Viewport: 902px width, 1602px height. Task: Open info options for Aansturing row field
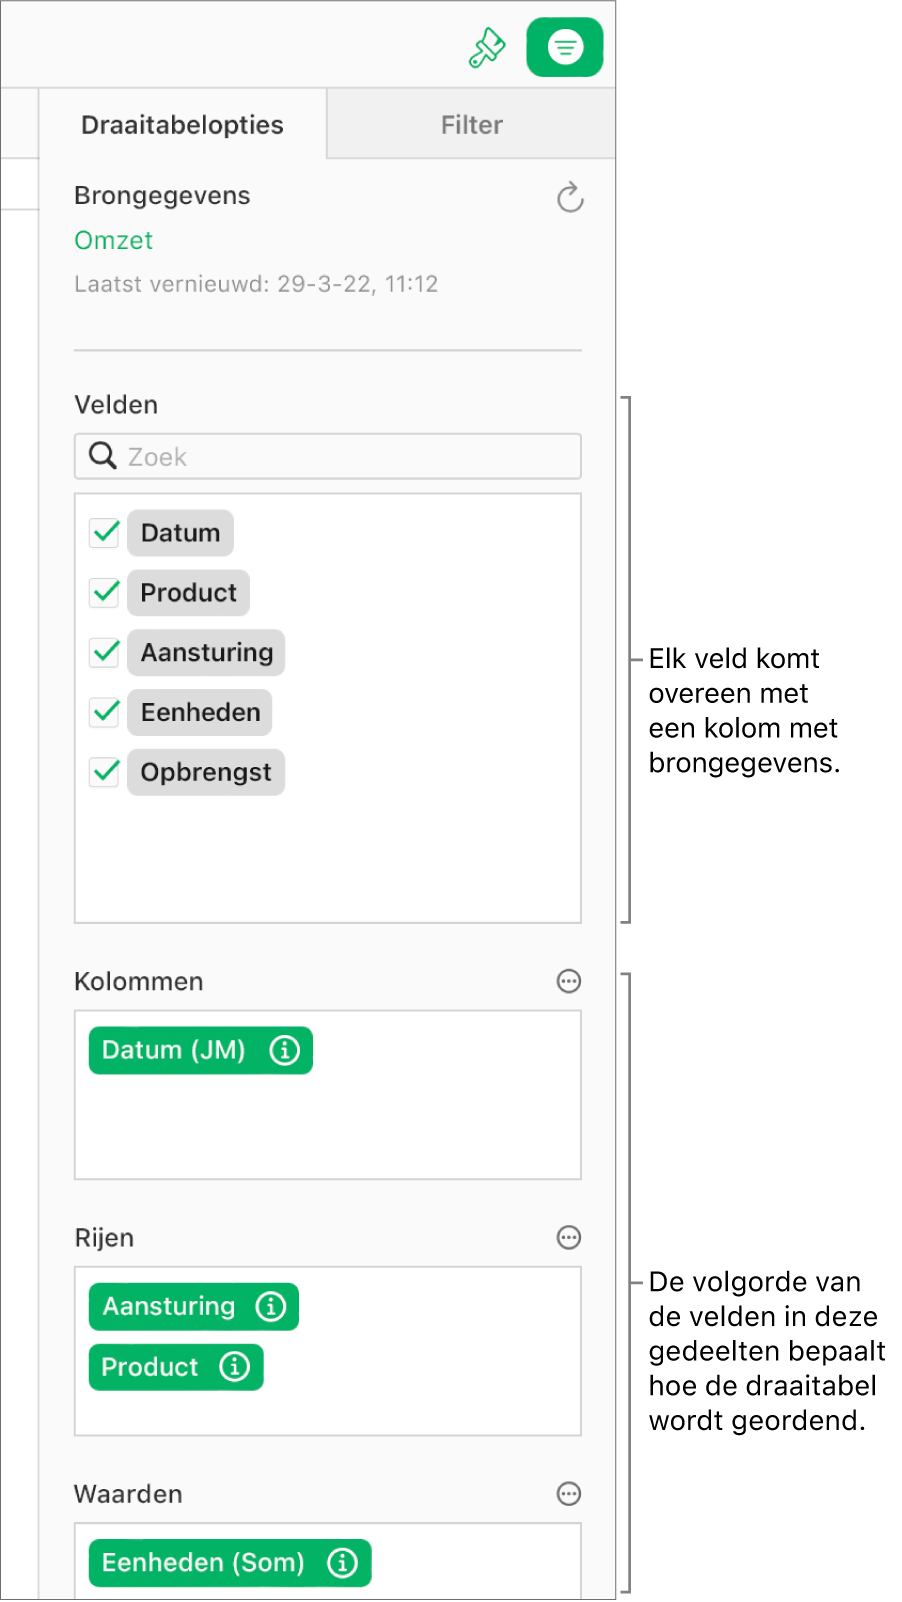pyautogui.click(x=272, y=1306)
